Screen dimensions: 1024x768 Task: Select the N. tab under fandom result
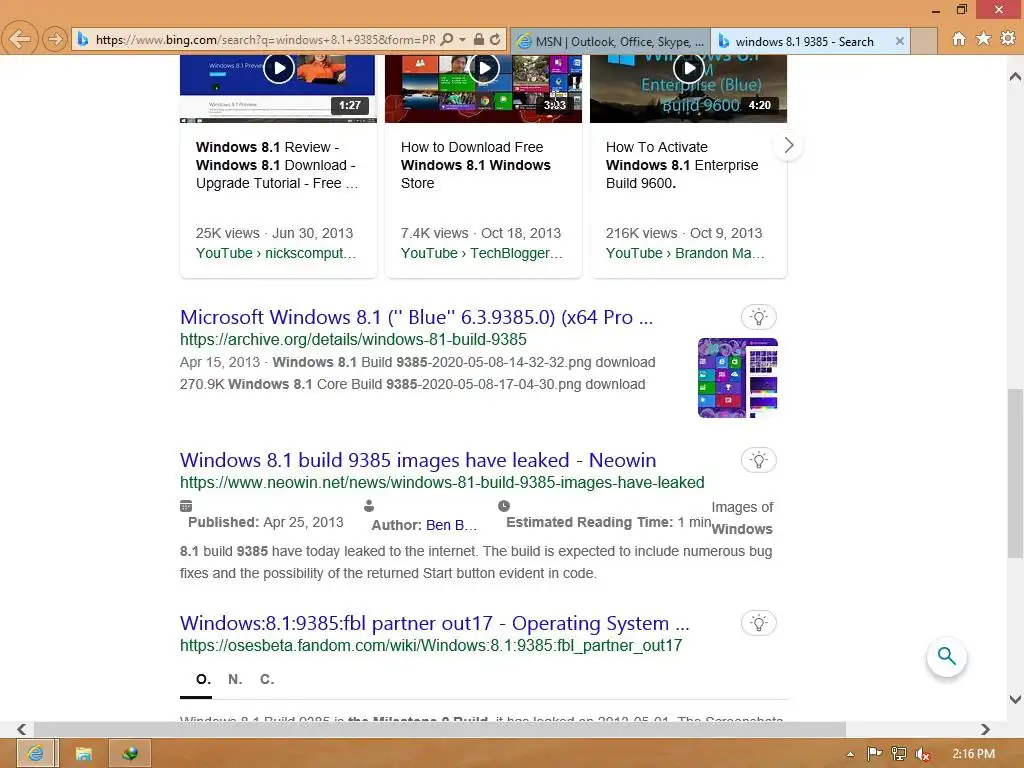(235, 680)
